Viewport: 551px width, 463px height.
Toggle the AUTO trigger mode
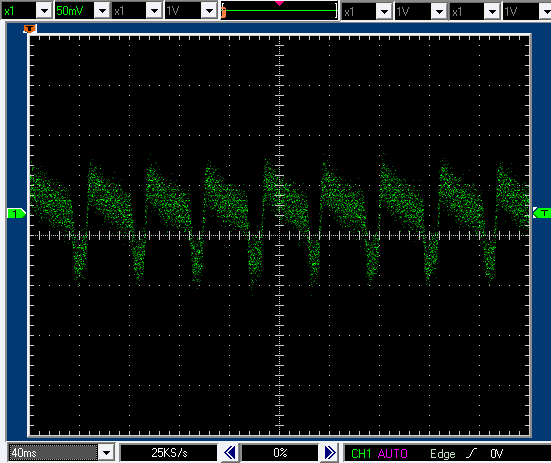tap(393, 454)
